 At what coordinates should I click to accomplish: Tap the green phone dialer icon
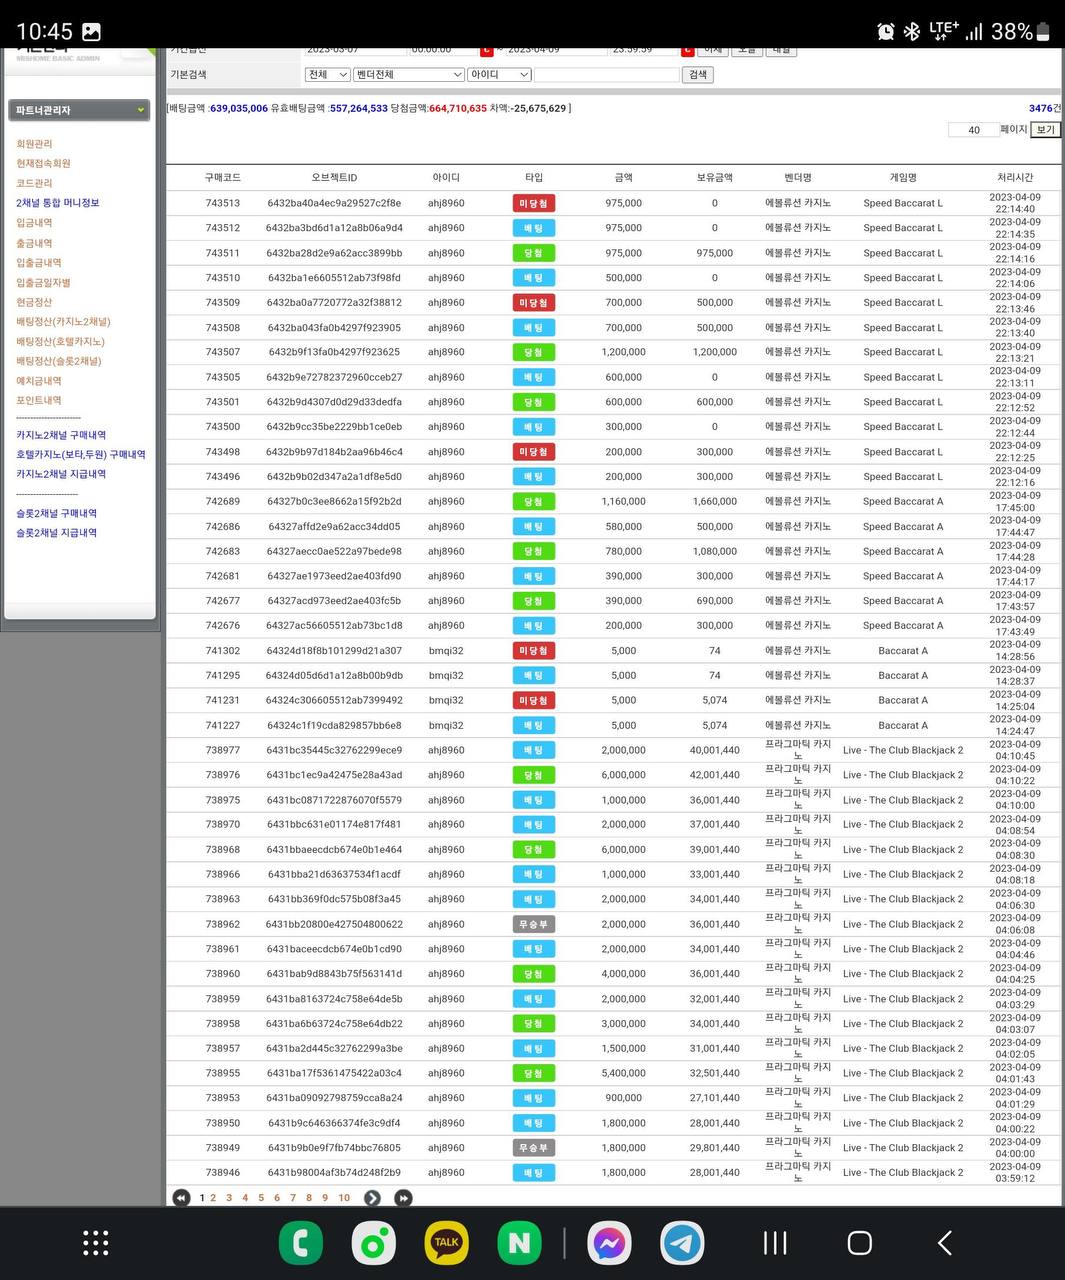(300, 1243)
